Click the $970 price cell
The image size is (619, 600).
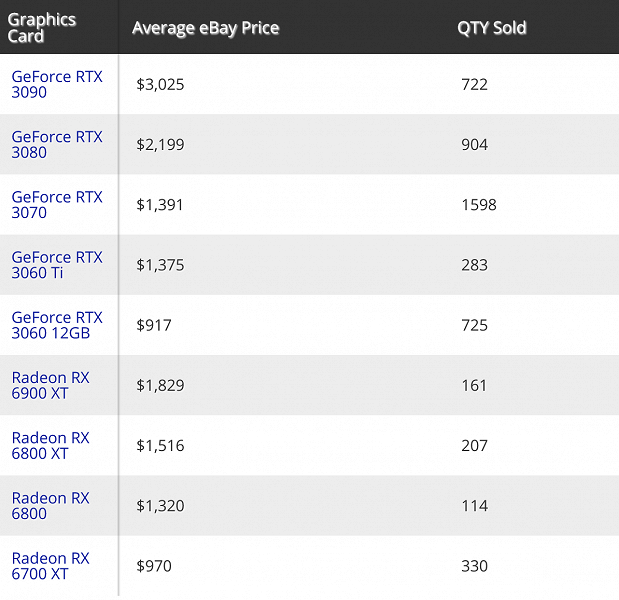click(x=154, y=566)
